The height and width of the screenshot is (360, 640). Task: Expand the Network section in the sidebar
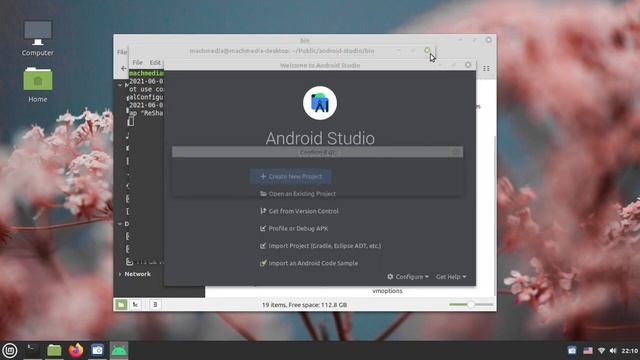(120, 274)
